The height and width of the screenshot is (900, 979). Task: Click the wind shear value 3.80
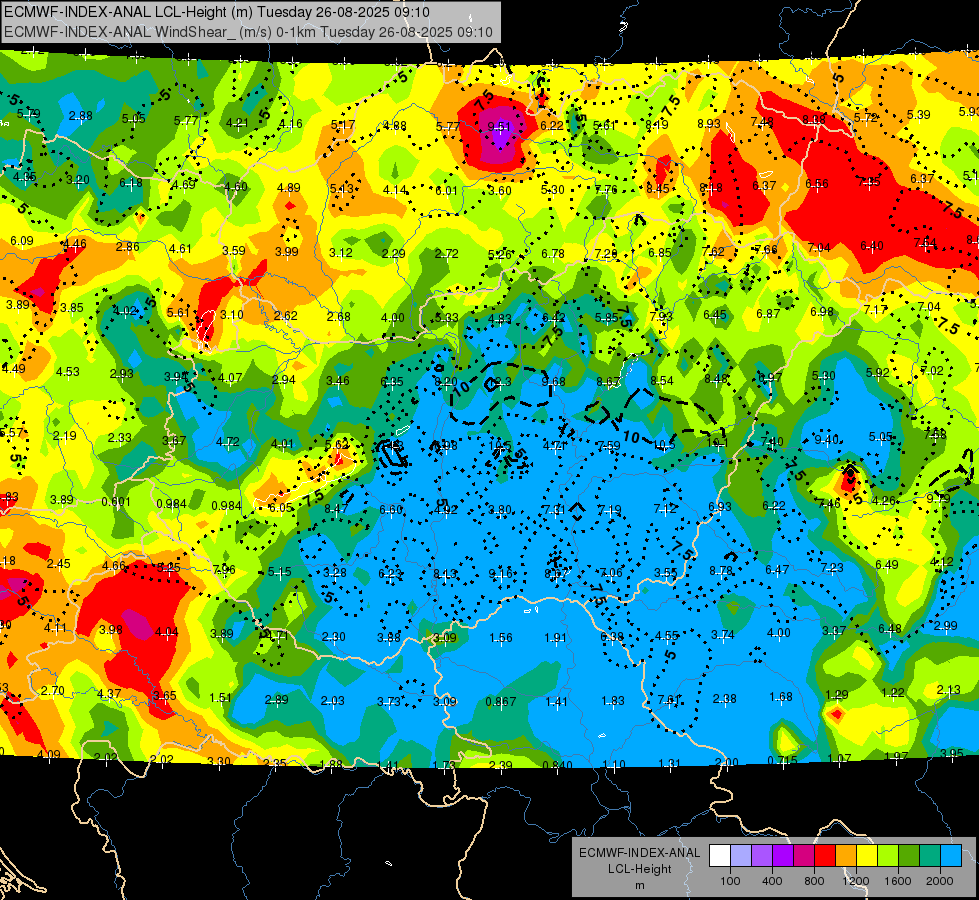click(x=500, y=510)
